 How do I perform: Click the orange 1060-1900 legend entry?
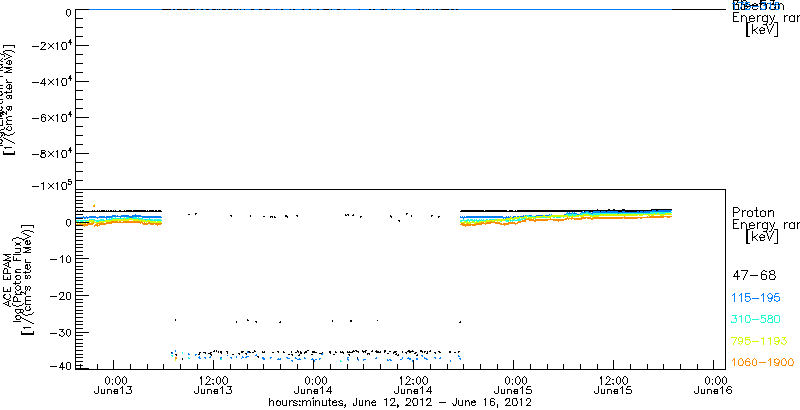[x=762, y=362]
